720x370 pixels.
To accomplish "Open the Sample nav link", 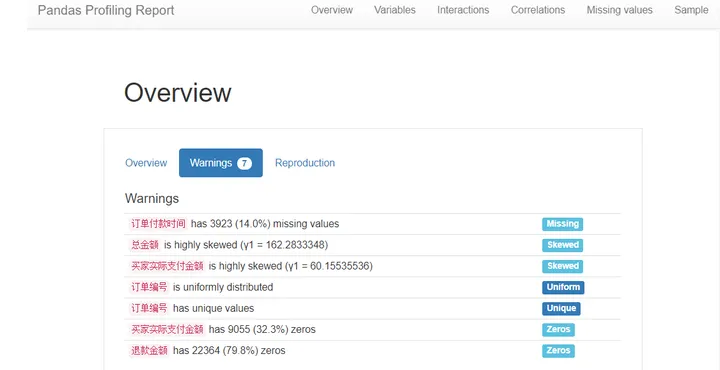I will [691, 10].
